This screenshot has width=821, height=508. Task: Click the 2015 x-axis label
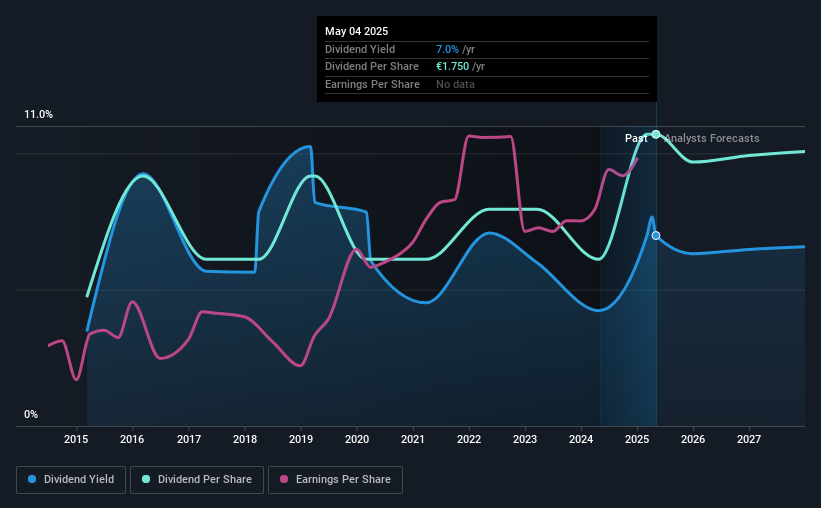pyautogui.click(x=76, y=439)
